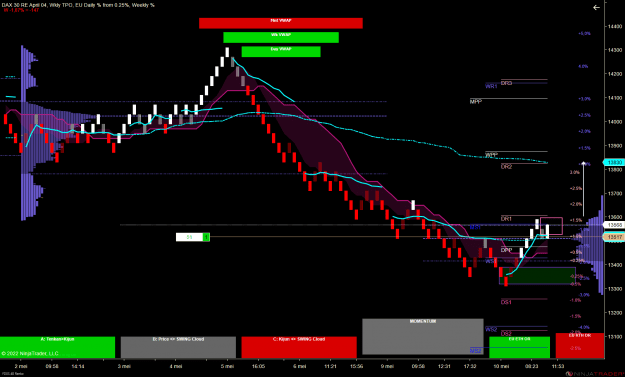This screenshot has width=625, height=377.
Task: Click the gray MOMENTUM panel
Action: [x=423, y=336]
